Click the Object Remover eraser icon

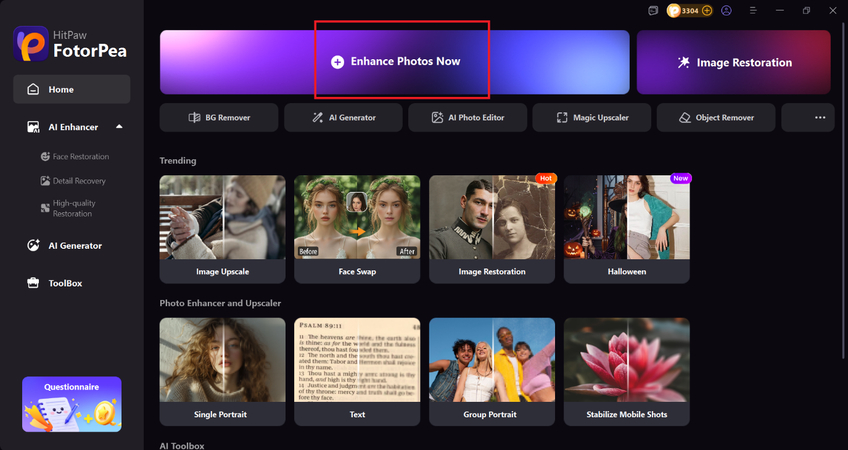685,117
